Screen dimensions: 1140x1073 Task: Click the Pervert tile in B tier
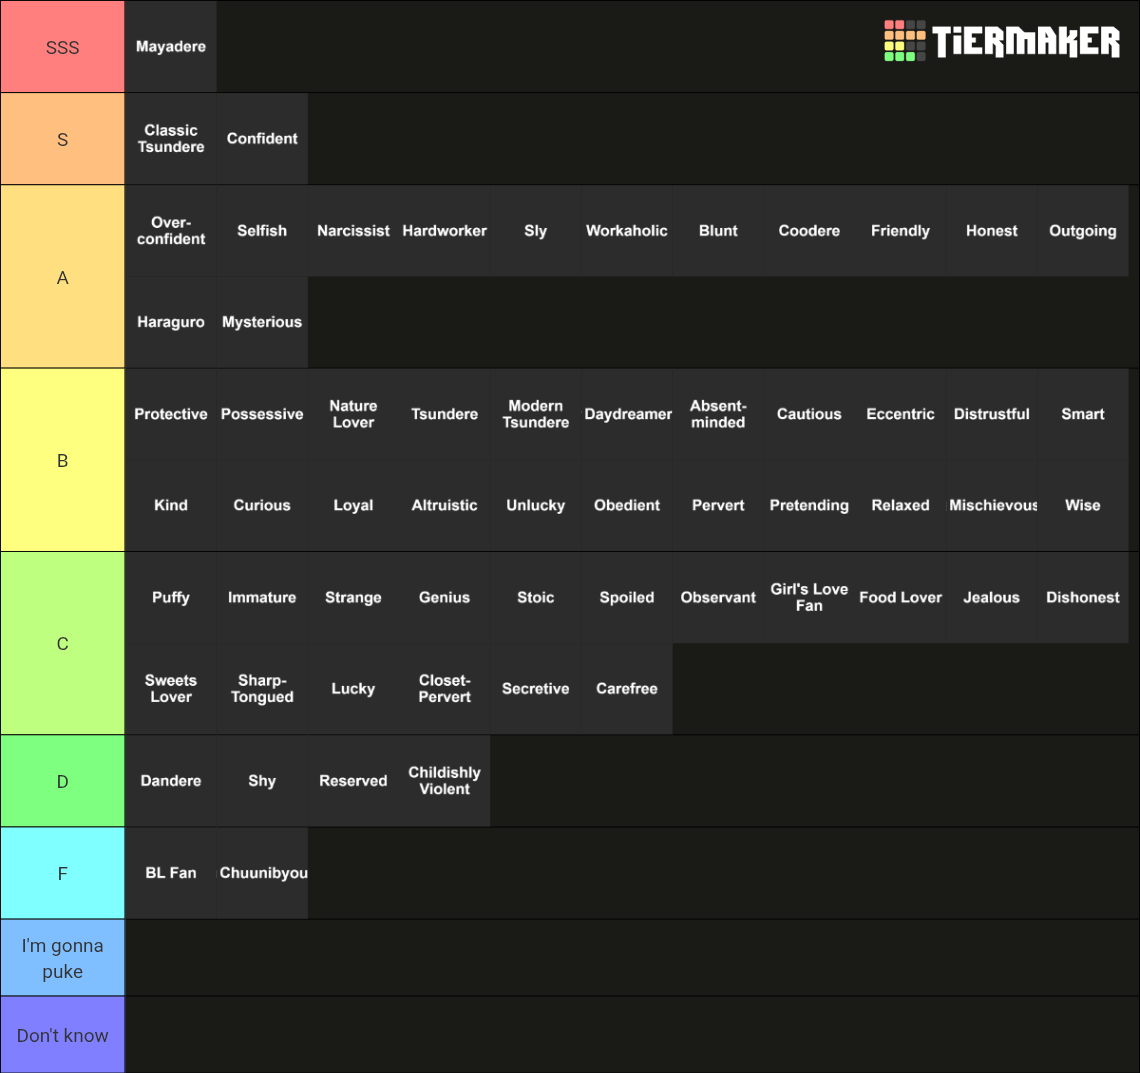718,505
